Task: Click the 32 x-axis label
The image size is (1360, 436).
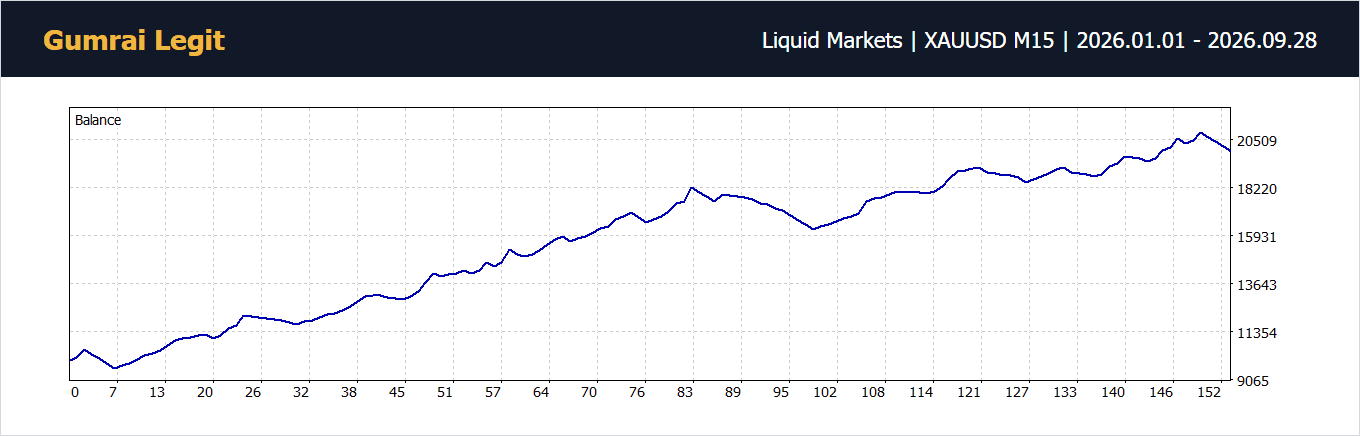Action: point(301,393)
